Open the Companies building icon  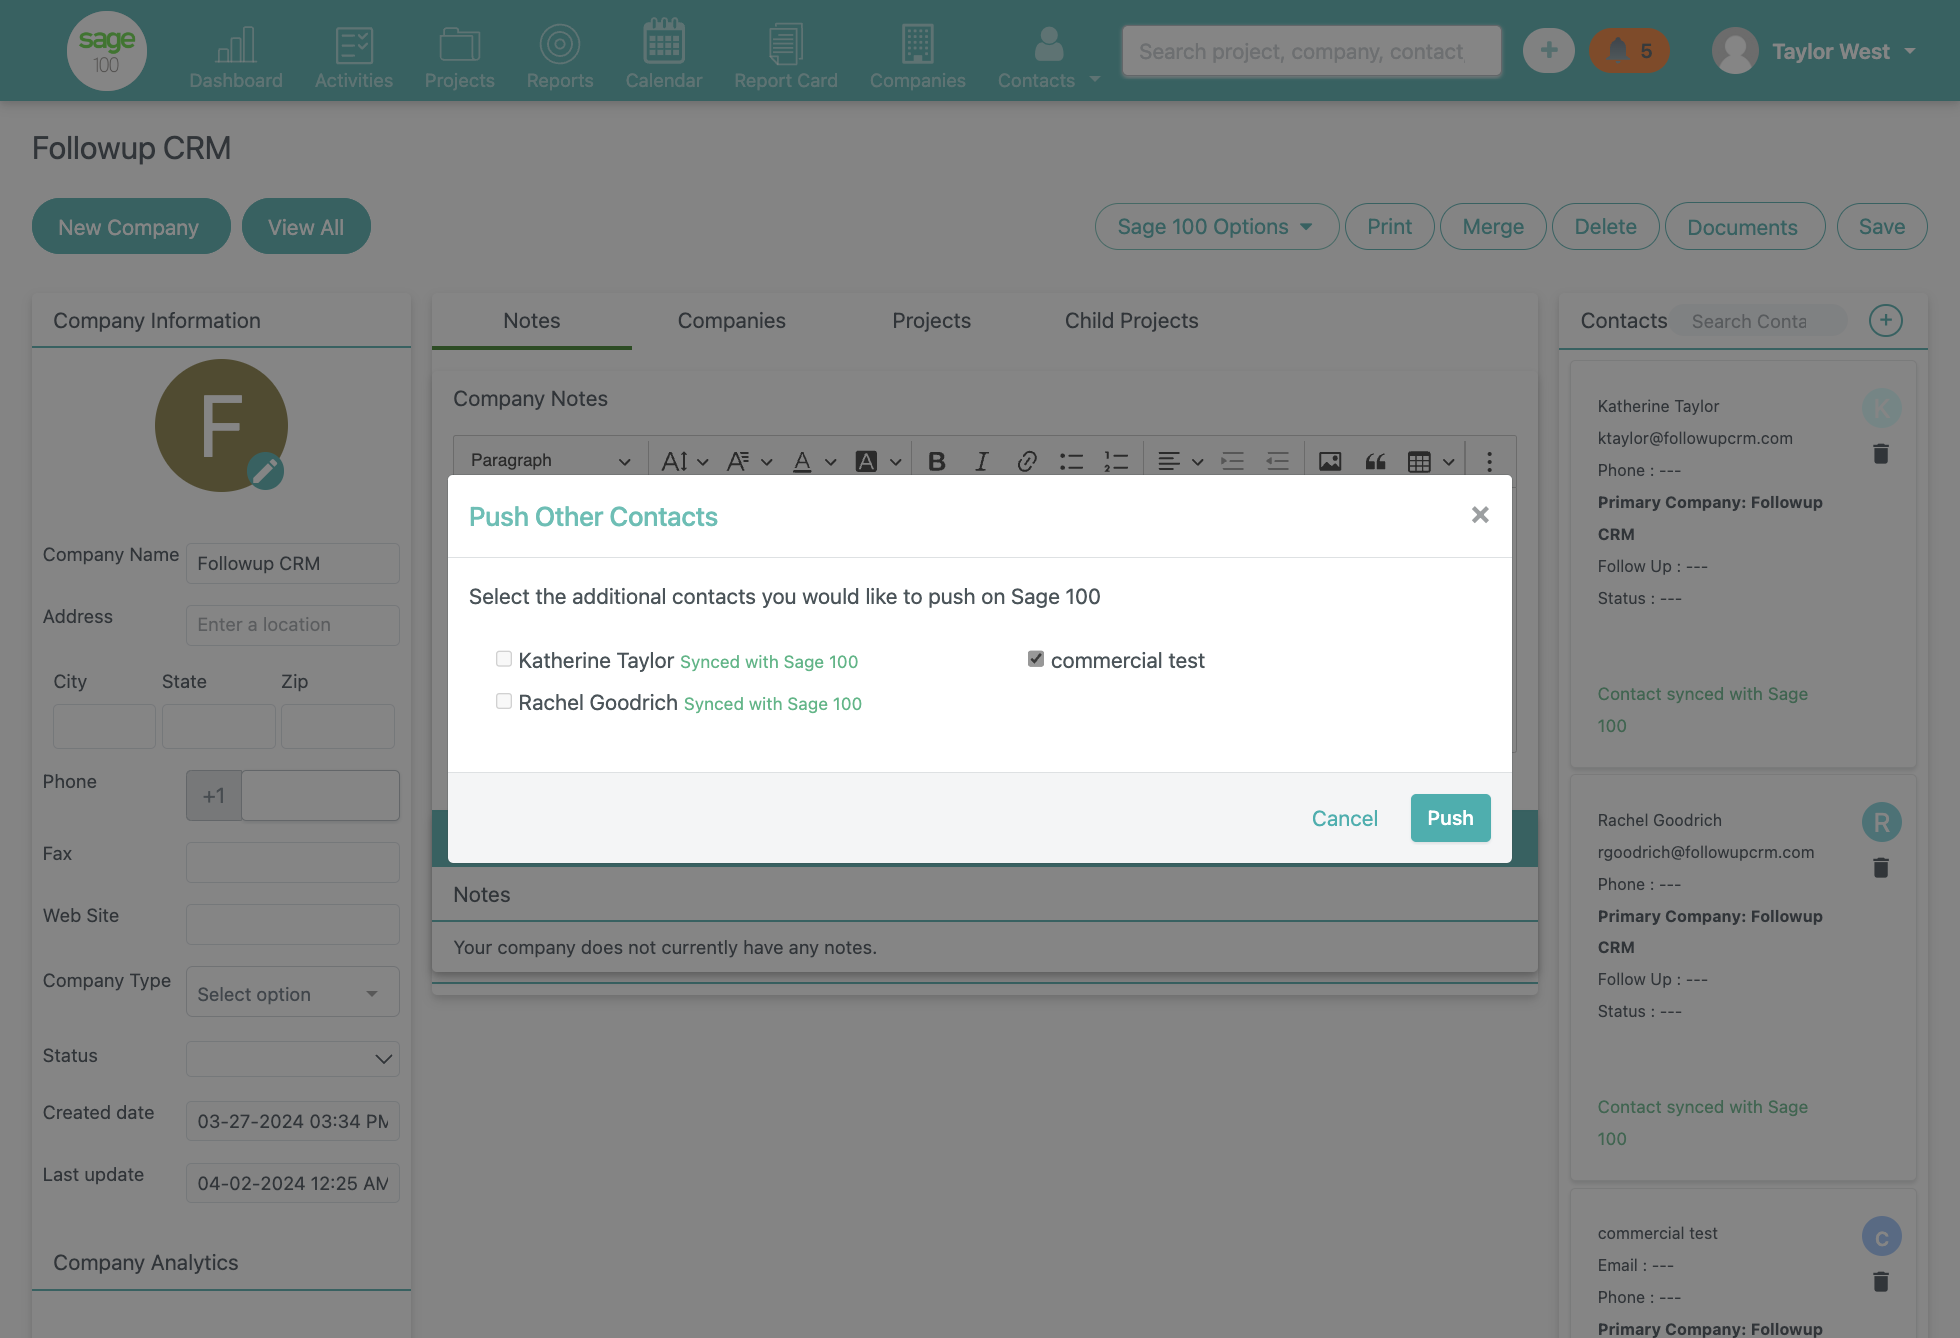coord(918,44)
